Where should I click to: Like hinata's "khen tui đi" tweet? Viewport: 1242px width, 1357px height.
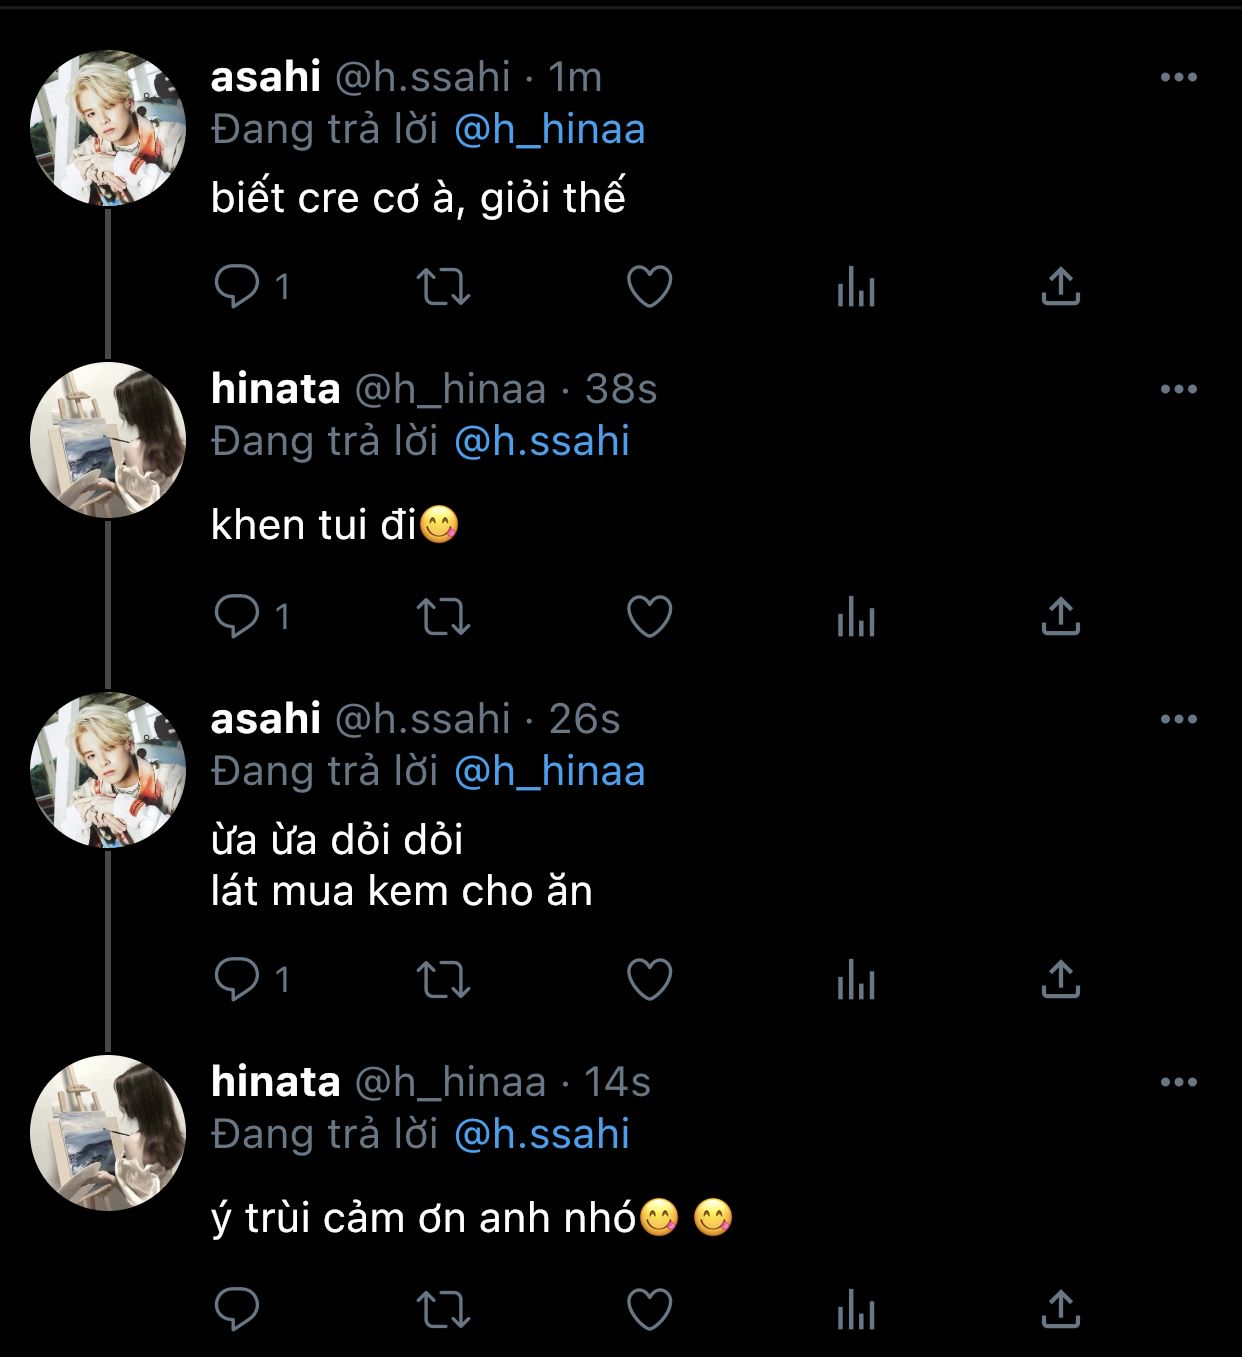[x=649, y=616]
